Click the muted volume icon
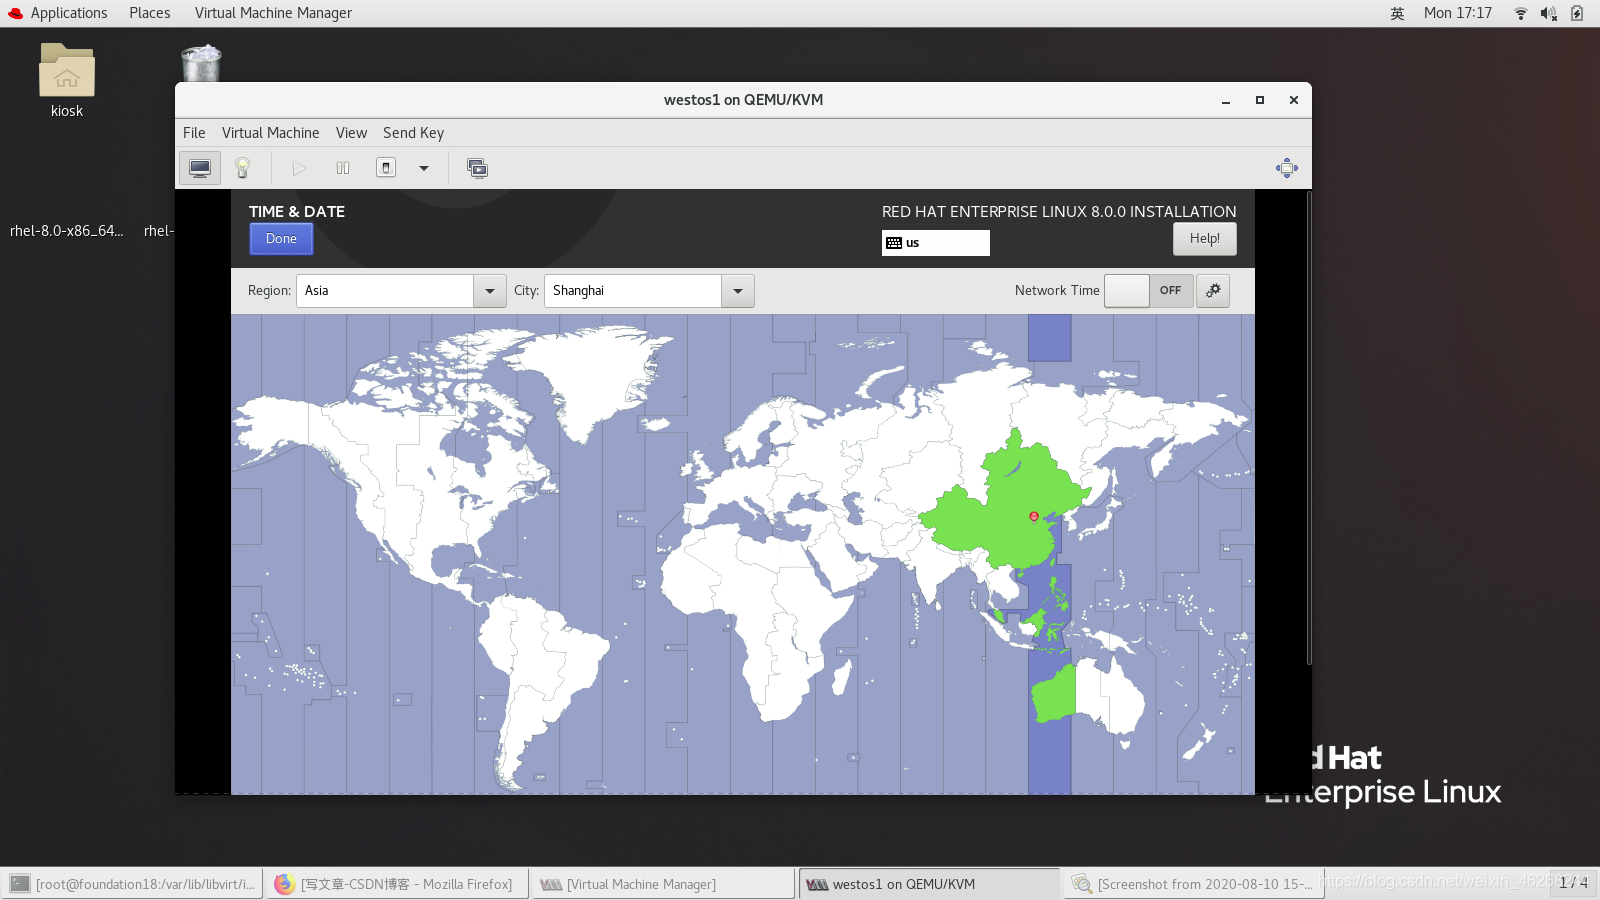Screen dimensions: 1600x900 [1549, 13]
